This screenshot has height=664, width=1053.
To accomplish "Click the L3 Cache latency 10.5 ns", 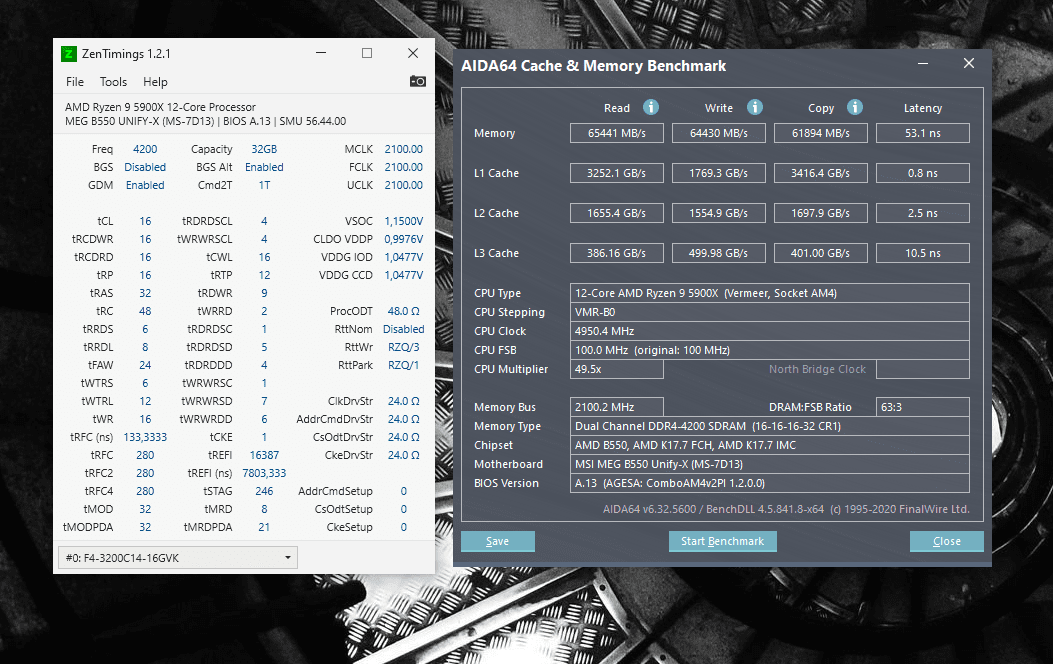I will point(923,253).
